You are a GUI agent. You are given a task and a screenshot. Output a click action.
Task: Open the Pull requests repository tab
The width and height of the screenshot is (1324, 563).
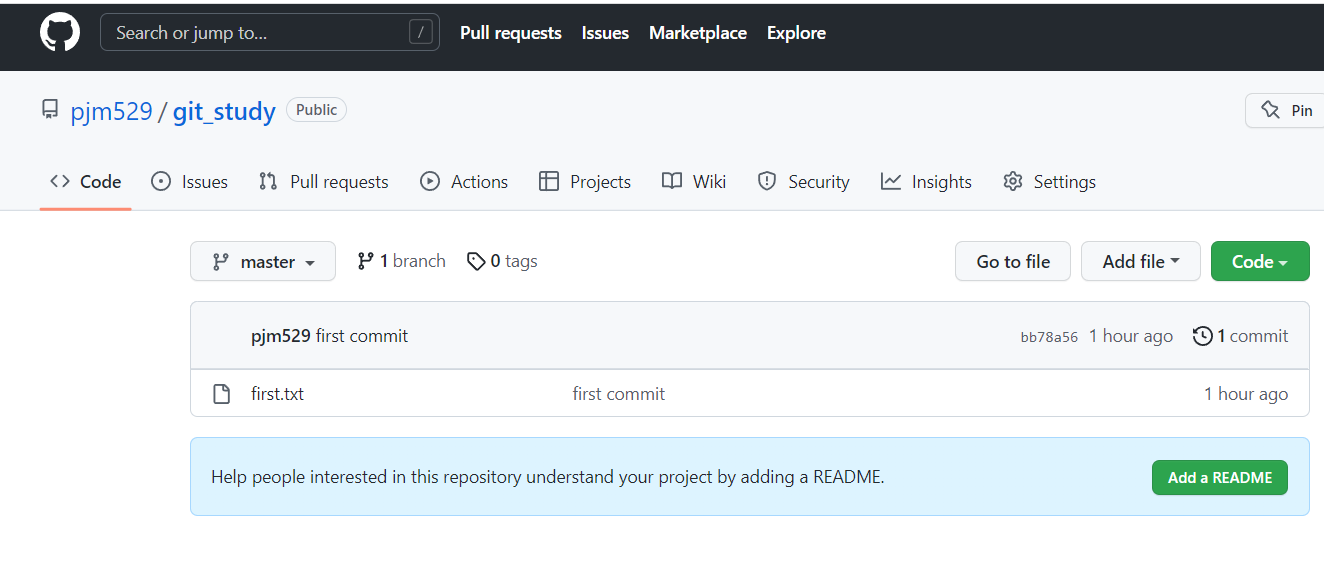(323, 182)
